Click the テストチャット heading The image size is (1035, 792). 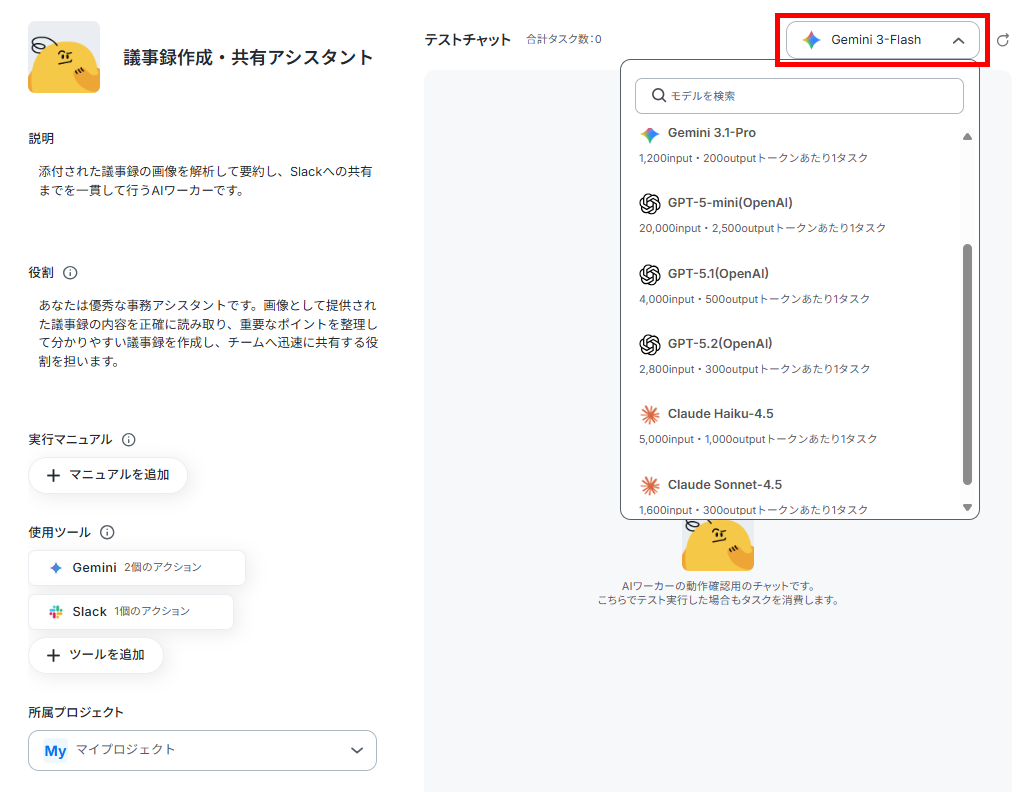[467, 40]
